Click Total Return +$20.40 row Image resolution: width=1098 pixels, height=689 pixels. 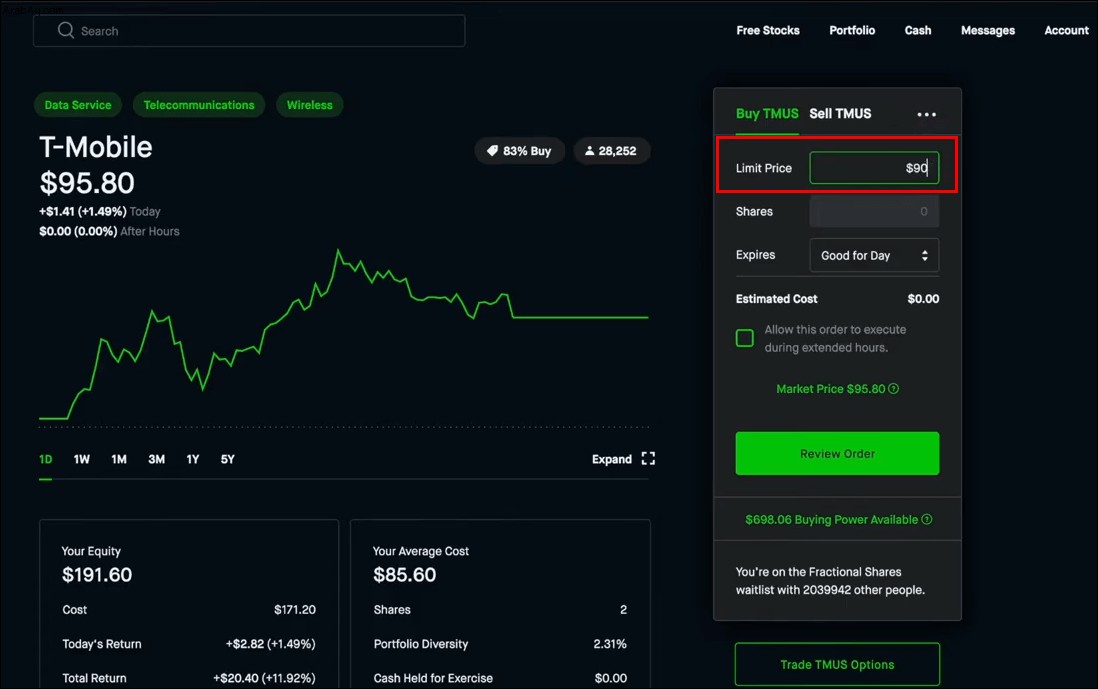click(x=189, y=678)
